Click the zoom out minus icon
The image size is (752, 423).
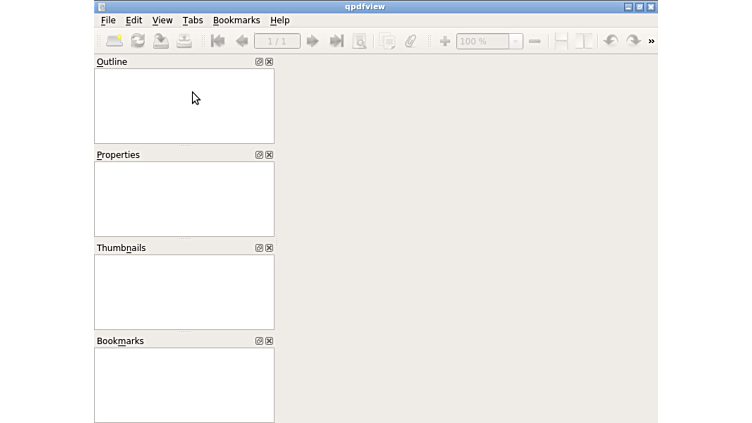535,42
